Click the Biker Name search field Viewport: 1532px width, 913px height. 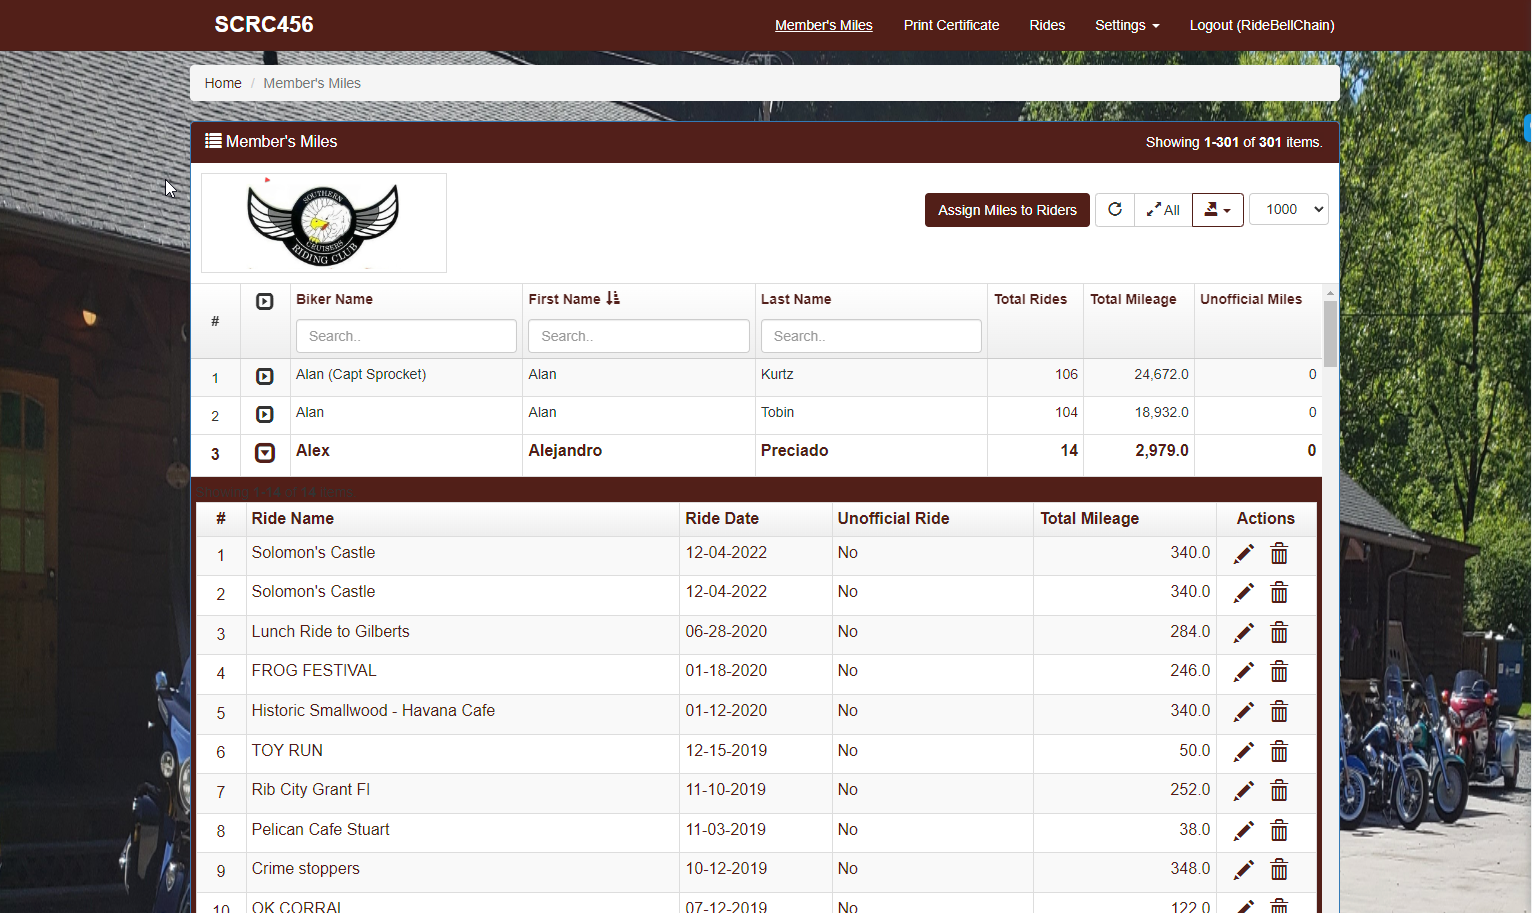[x=406, y=336]
